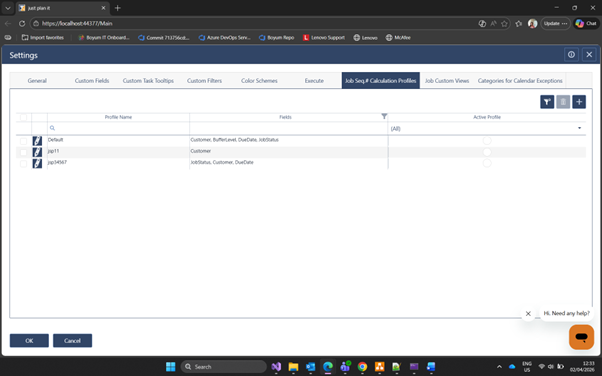Open Outlook from the taskbar
This screenshot has height=376, width=602.
[x=311, y=366]
